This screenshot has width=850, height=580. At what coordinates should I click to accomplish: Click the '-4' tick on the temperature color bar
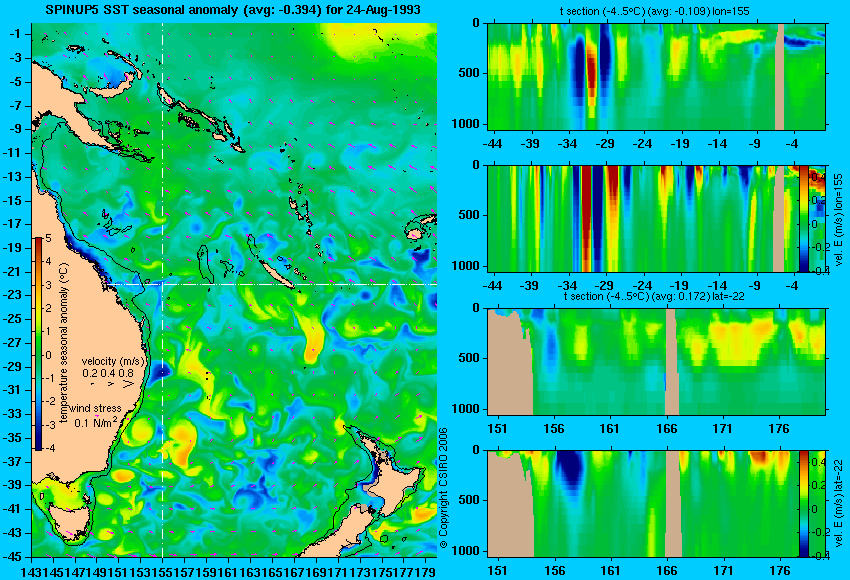48,448
